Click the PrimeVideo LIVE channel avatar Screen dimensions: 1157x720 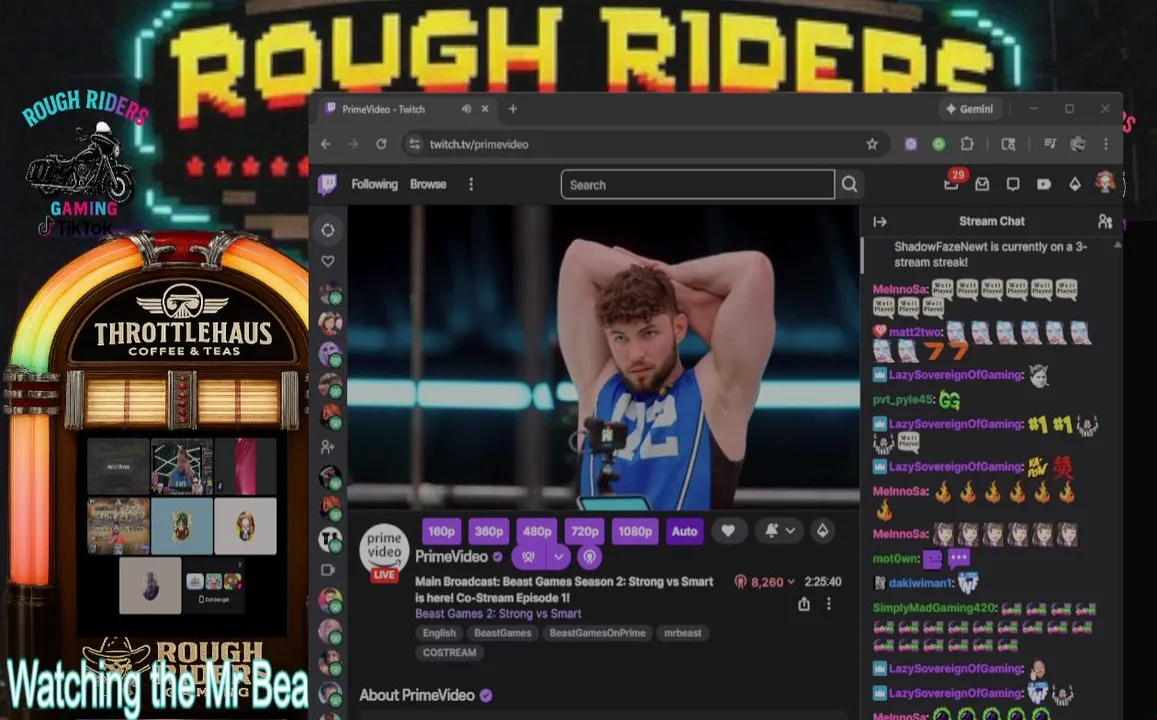(384, 552)
